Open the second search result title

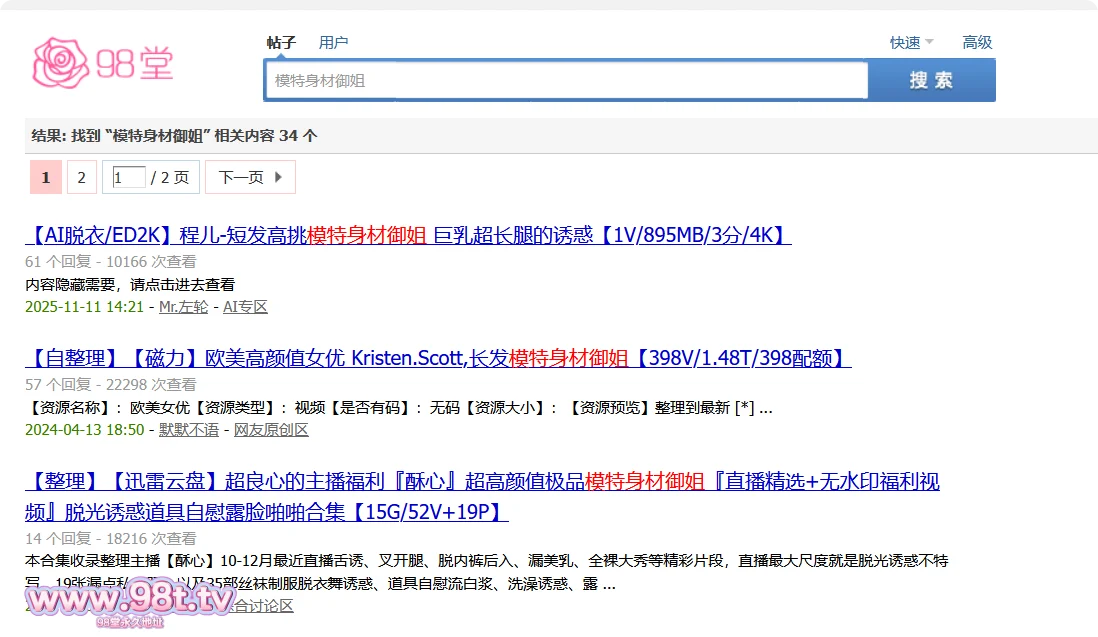pos(438,358)
